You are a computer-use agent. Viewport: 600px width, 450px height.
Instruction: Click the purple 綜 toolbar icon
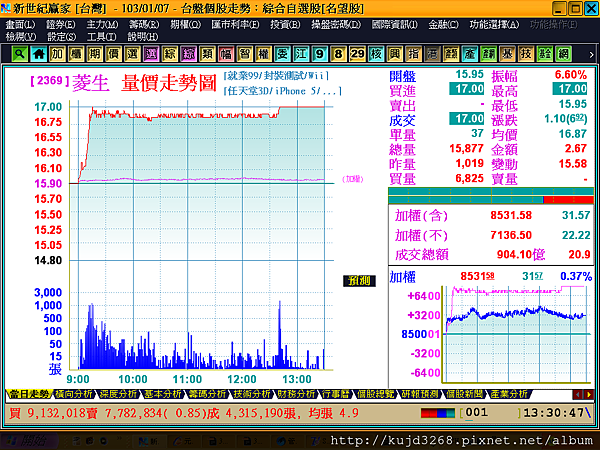[x=188, y=54]
